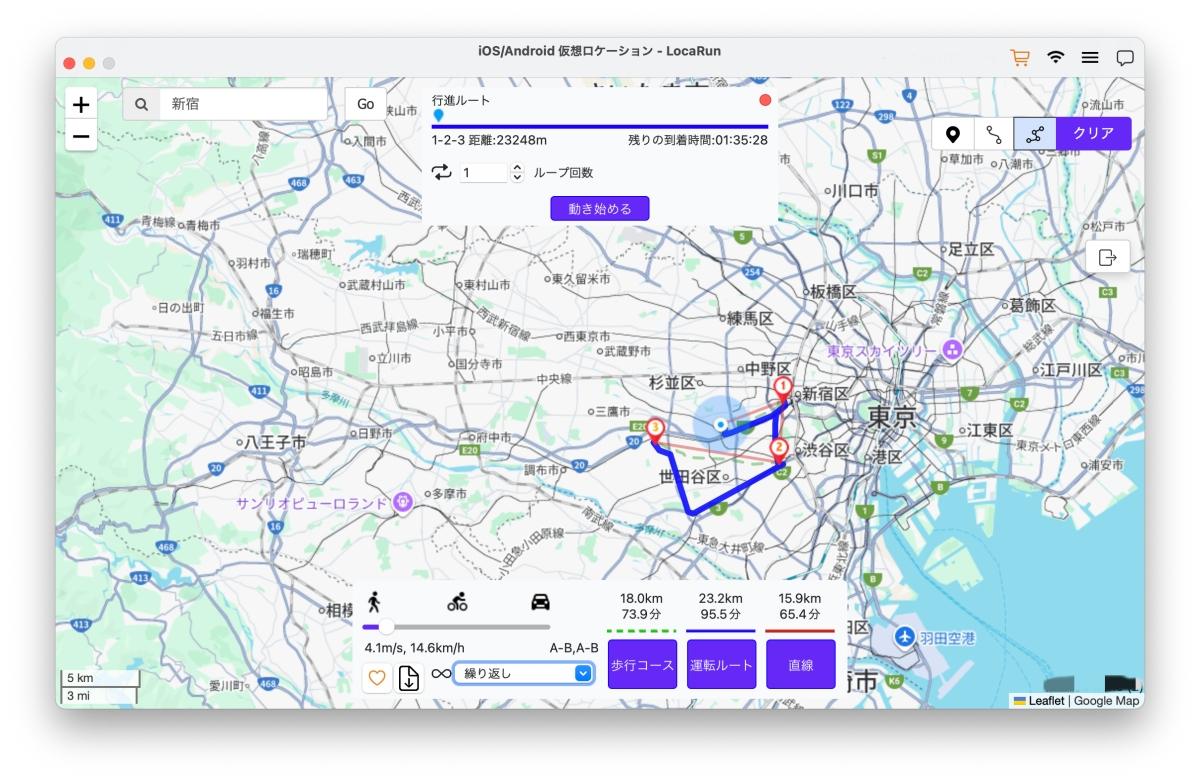The image size is (1200, 782).
Task: Click the loop count stepper arrows
Action: coord(517,173)
